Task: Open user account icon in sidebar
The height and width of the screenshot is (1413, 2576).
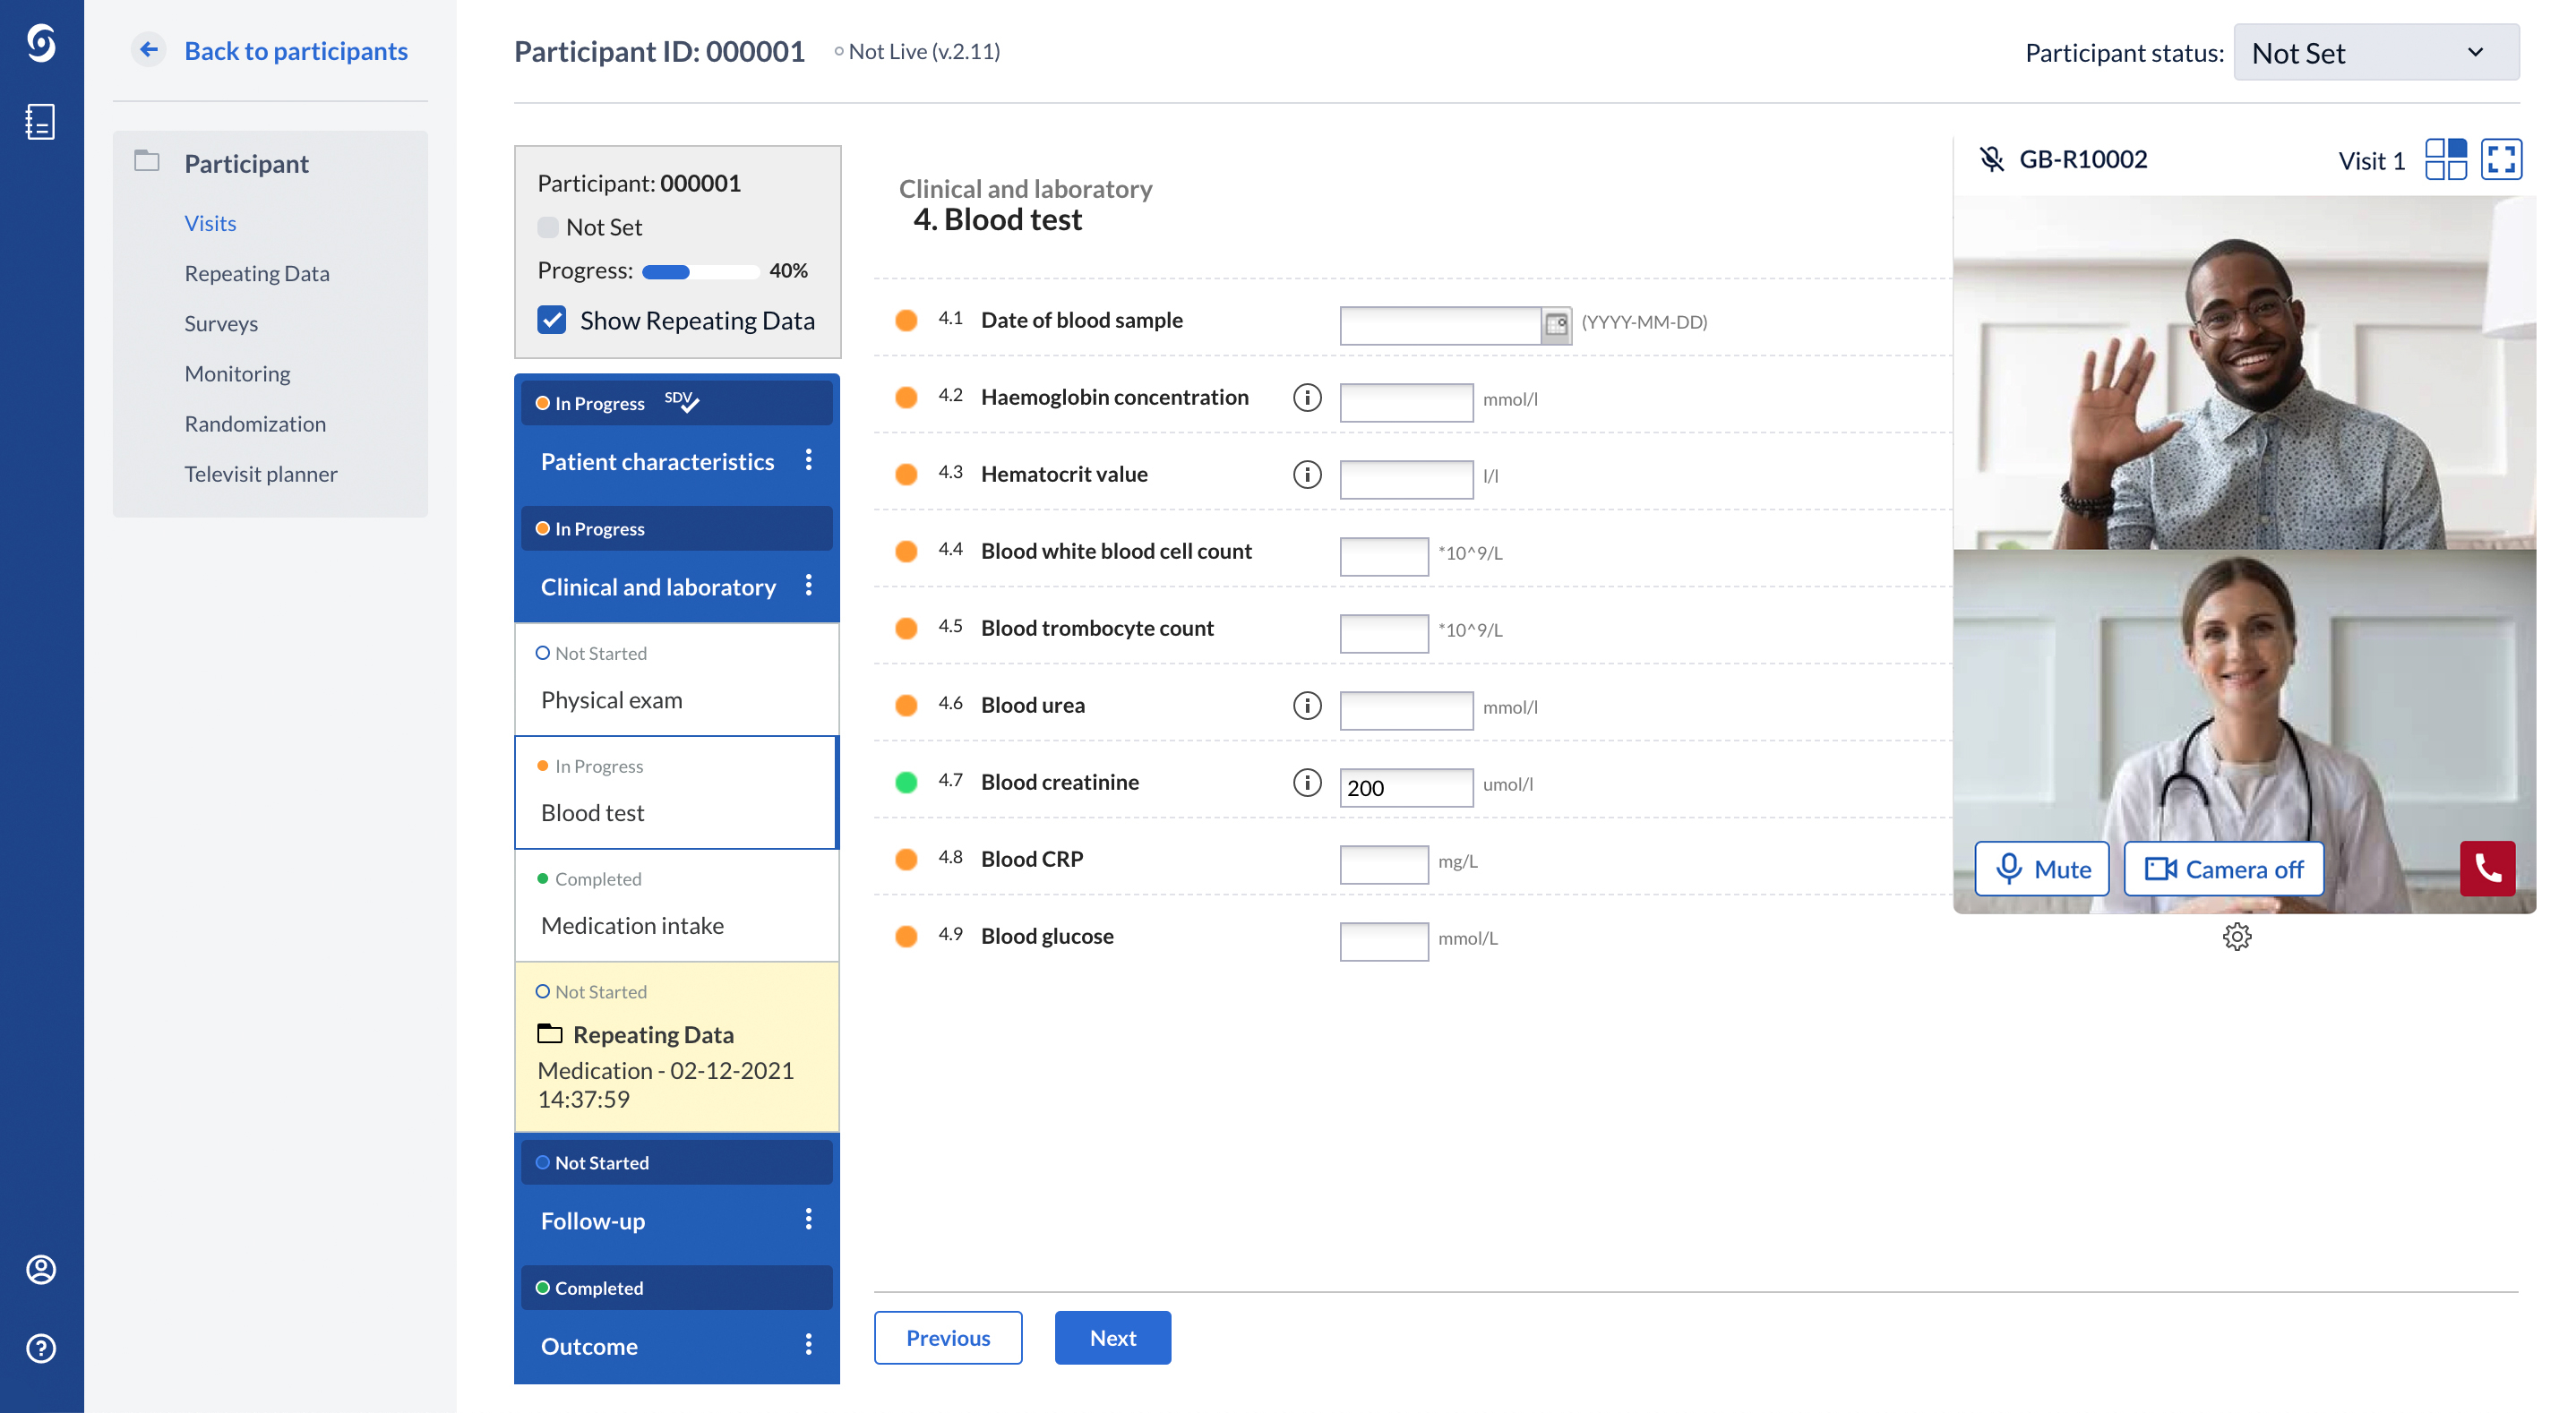Action: pos(41,1269)
